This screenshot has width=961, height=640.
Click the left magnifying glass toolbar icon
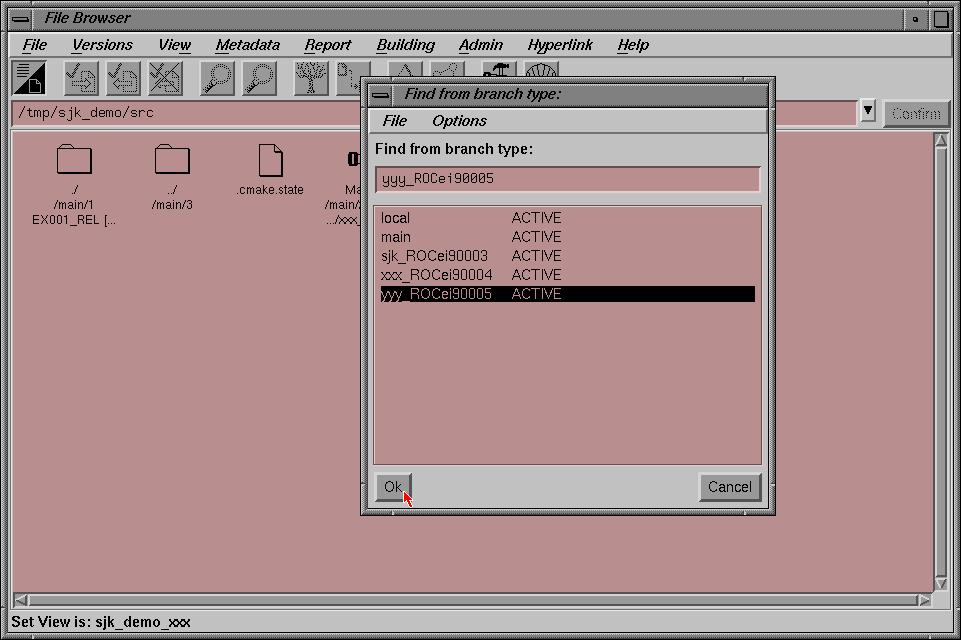(217, 79)
